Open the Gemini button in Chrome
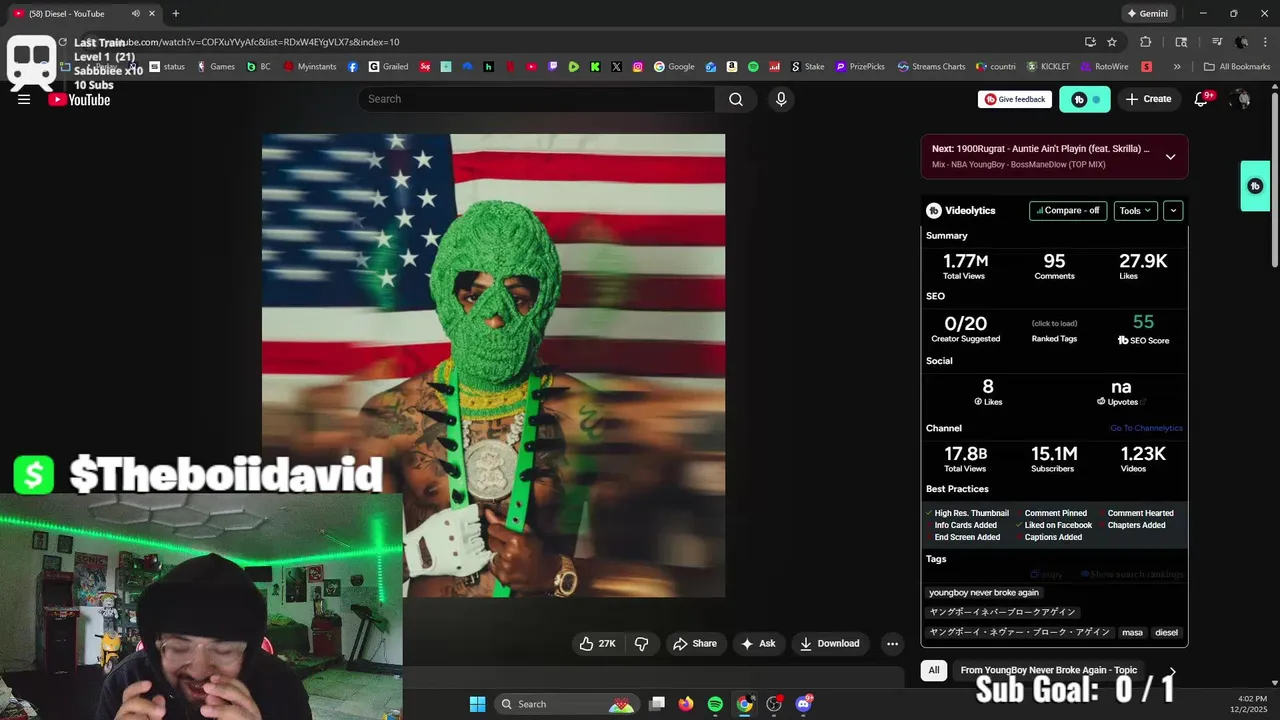The image size is (1280, 720). point(1147,14)
